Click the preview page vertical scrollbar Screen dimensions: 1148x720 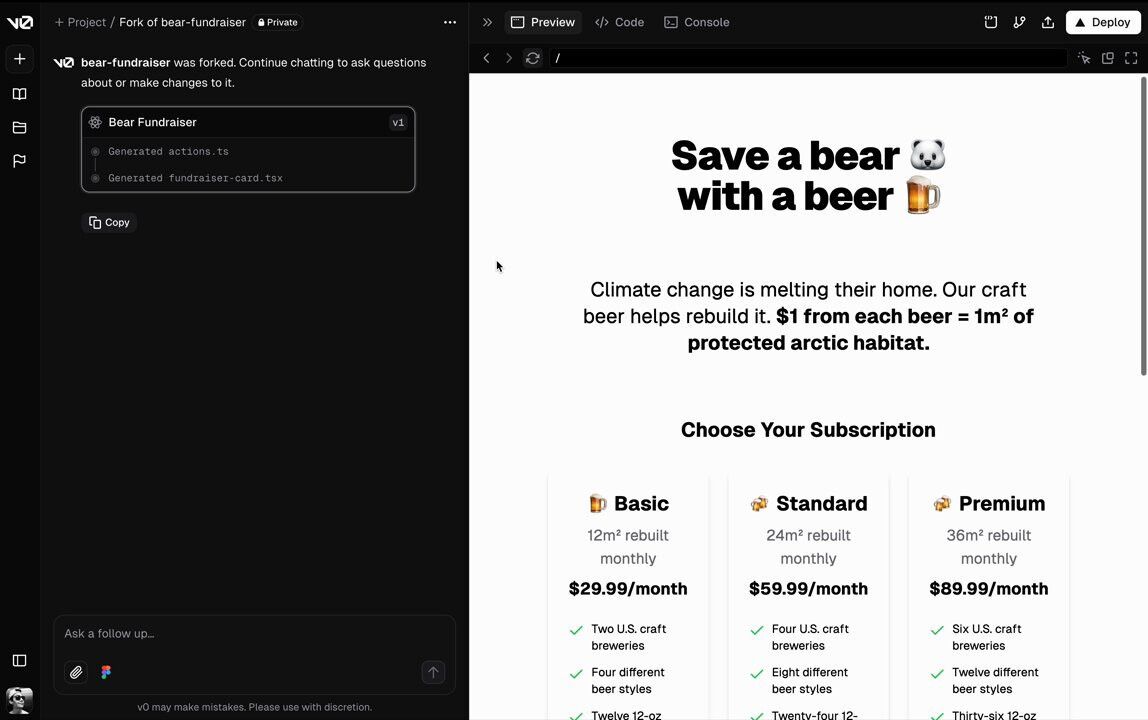(x=1143, y=226)
